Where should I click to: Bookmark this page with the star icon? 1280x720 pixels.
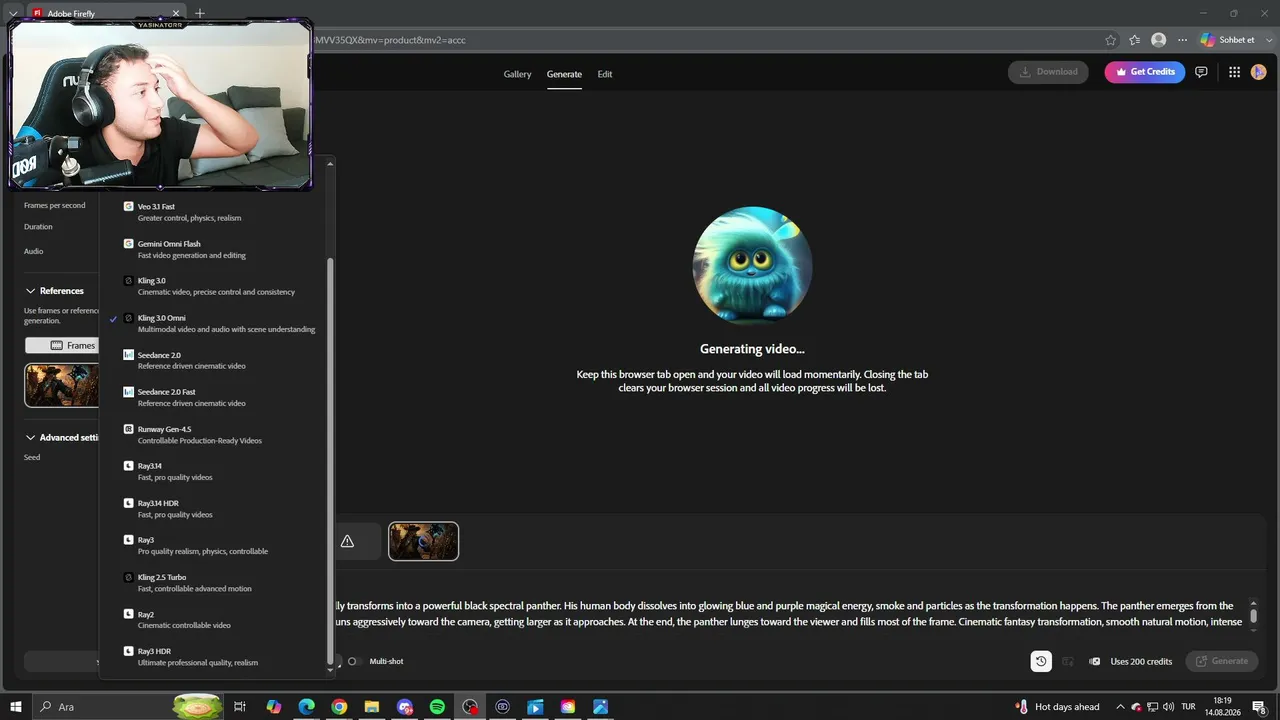(x=1111, y=40)
